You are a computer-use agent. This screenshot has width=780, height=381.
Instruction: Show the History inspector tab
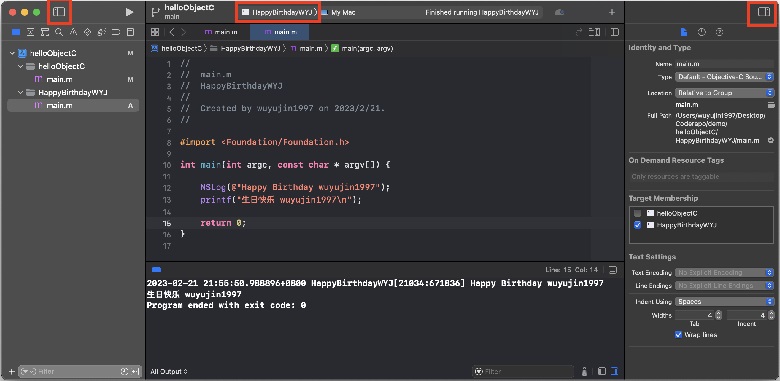click(x=702, y=32)
